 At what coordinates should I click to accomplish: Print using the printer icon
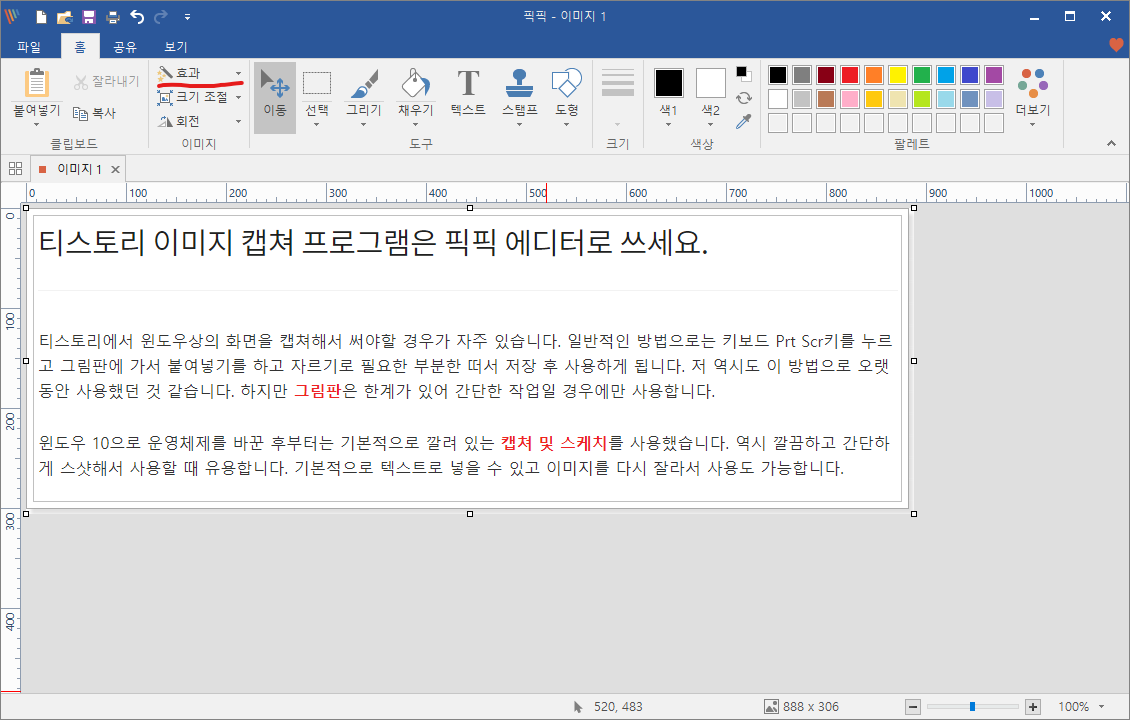point(112,17)
